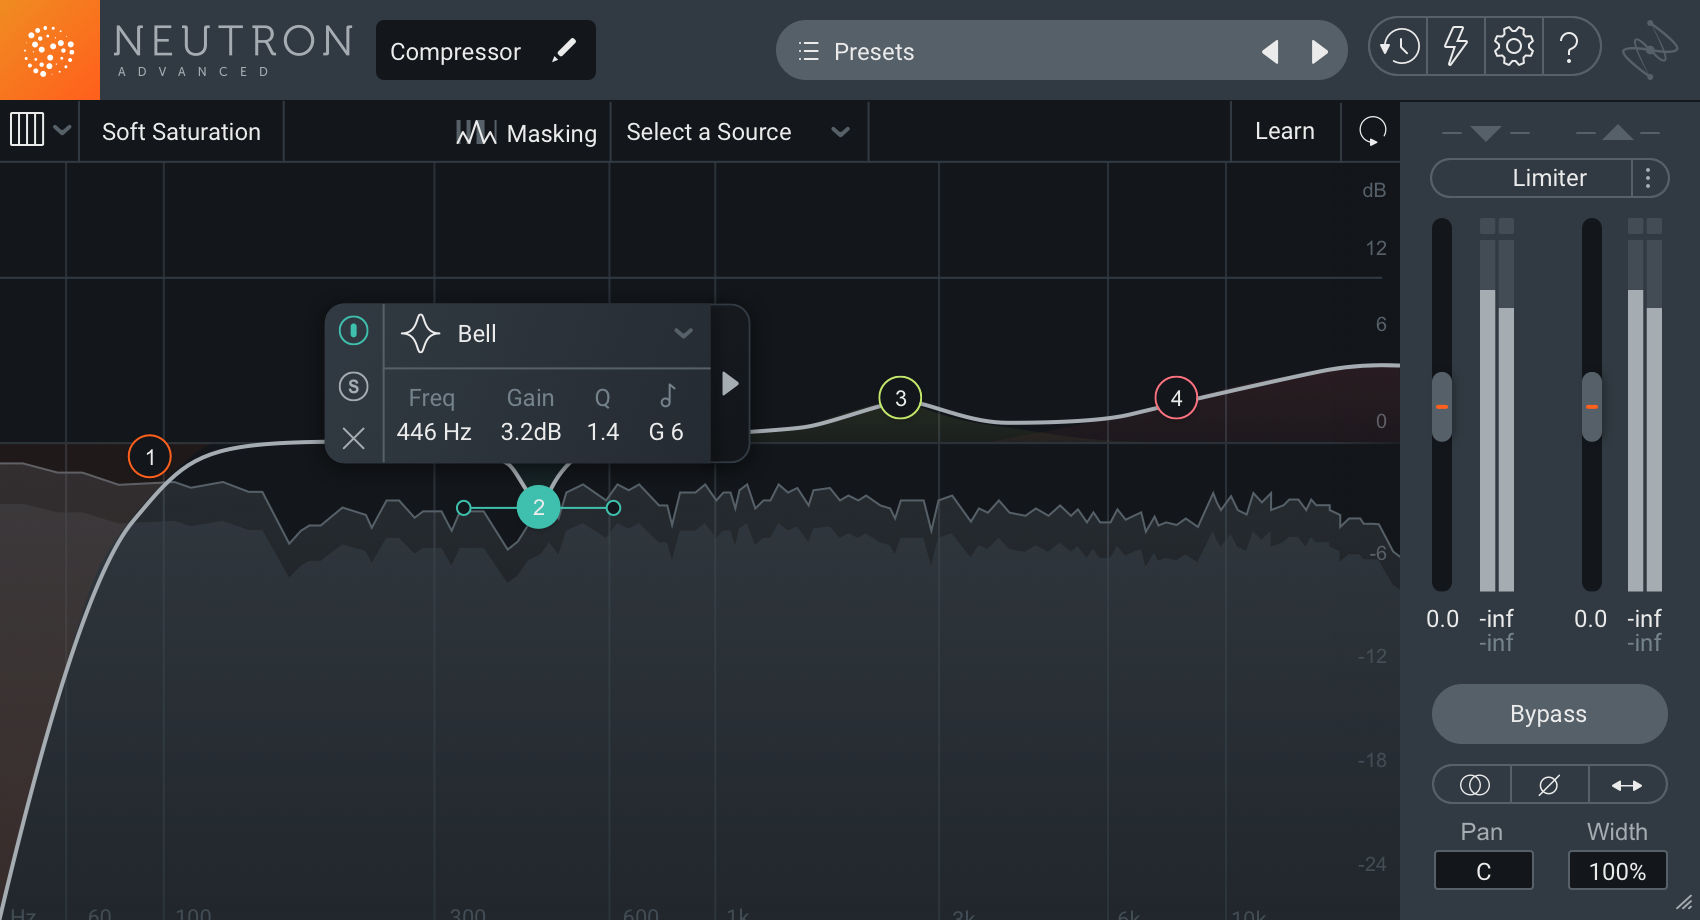Open the module chain panel icon
The height and width of the screenshot is (920, 1700).
point(29,129)
